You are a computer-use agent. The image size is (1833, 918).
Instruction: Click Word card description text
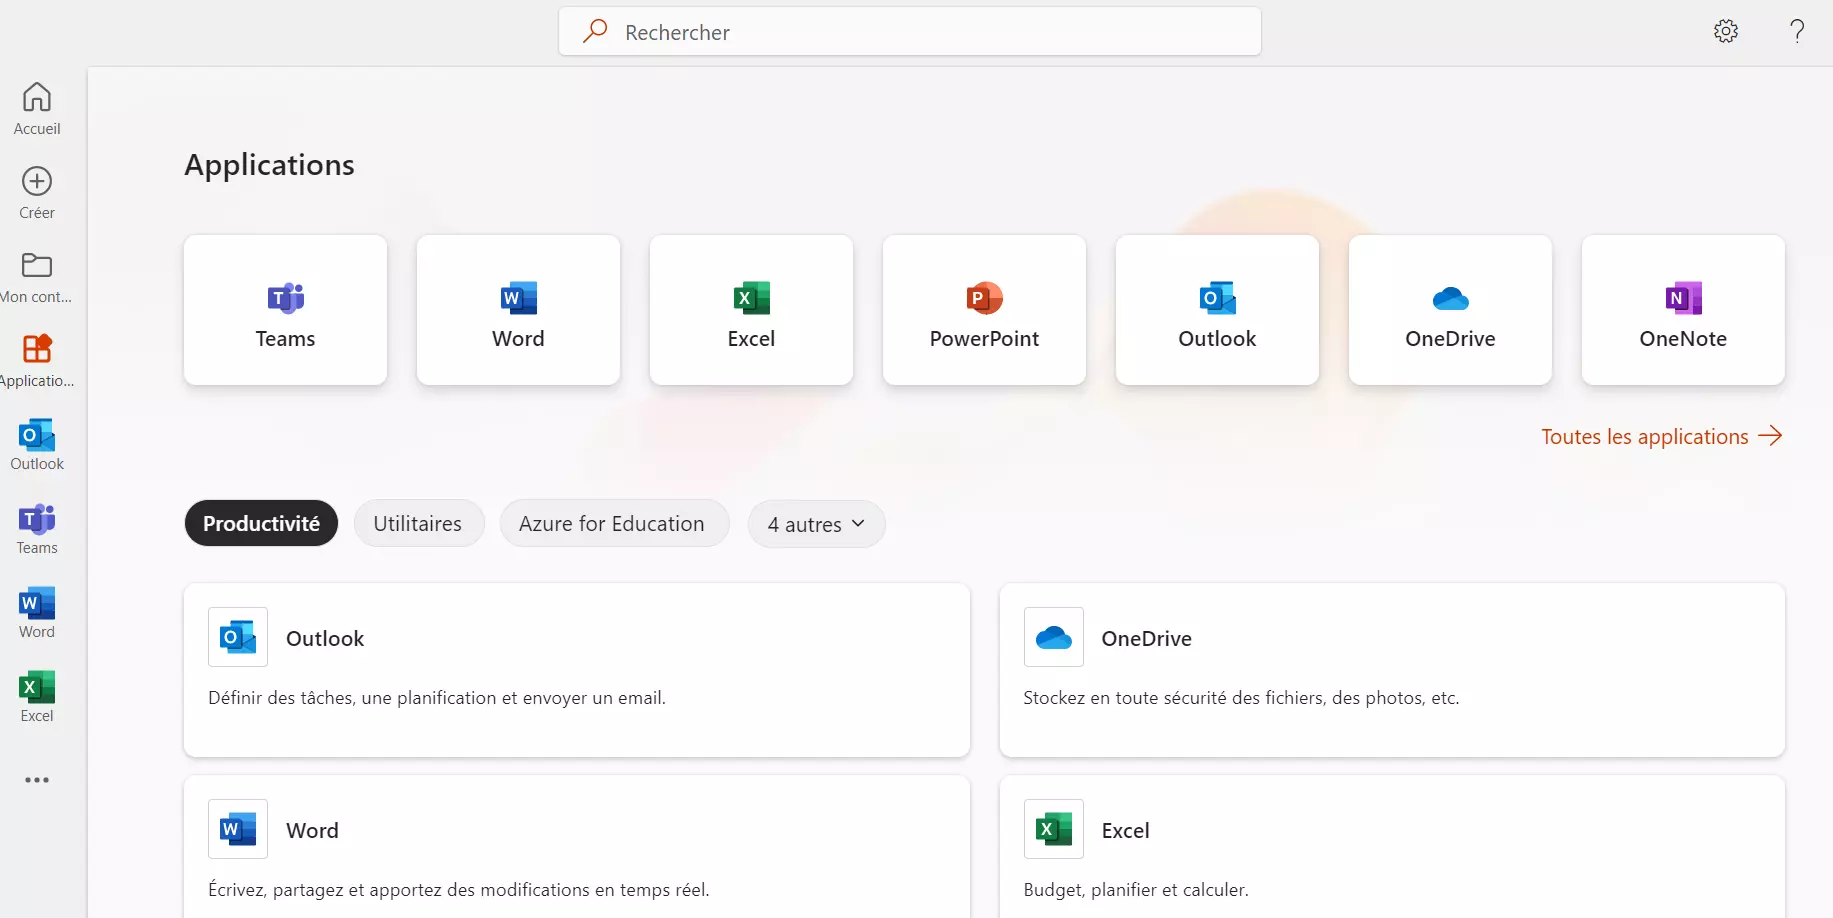[459, 890]
